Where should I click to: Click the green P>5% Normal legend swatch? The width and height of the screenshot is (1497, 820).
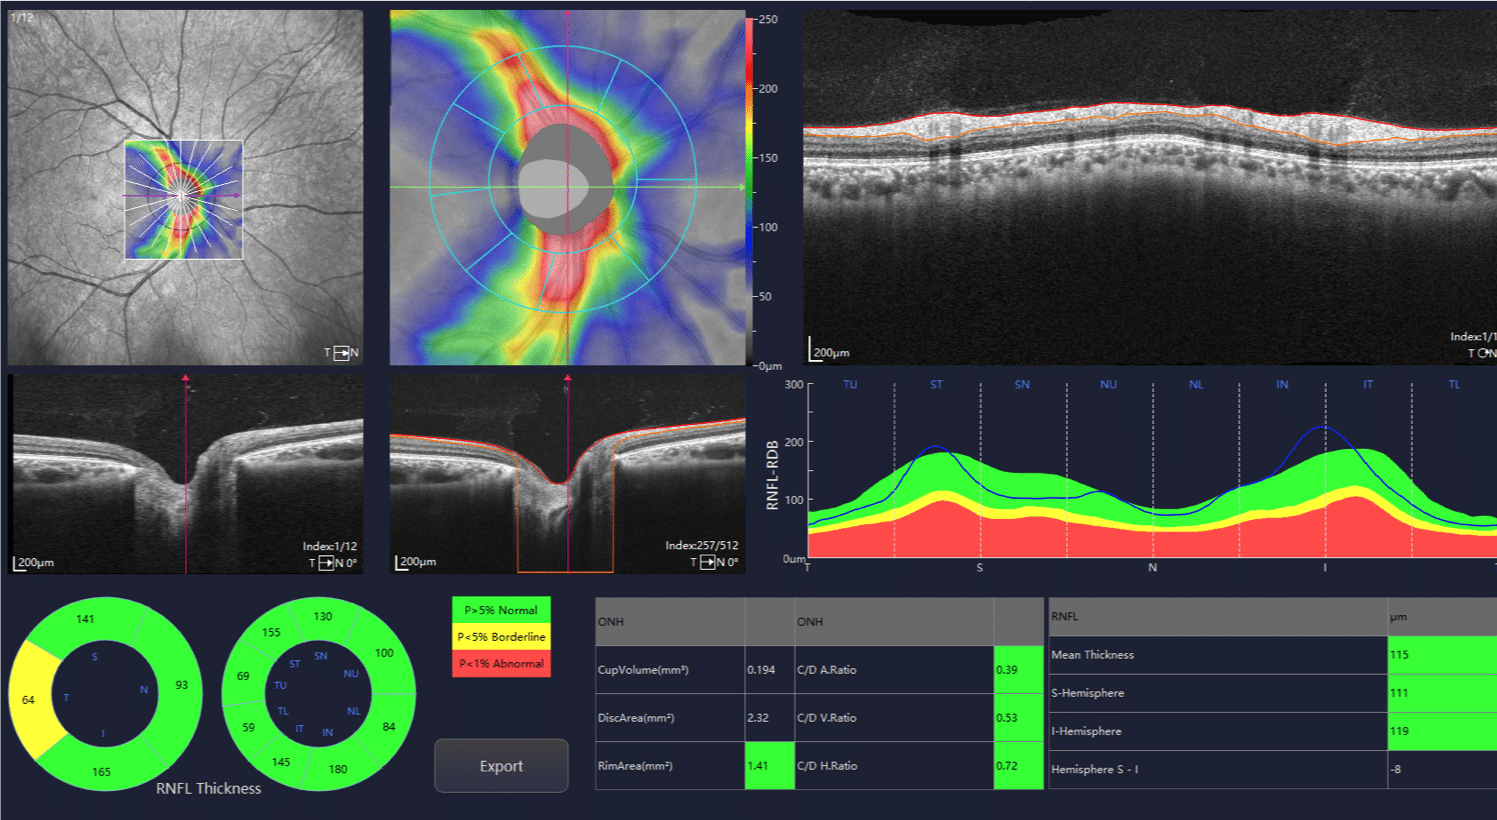(x=501, y=610)
